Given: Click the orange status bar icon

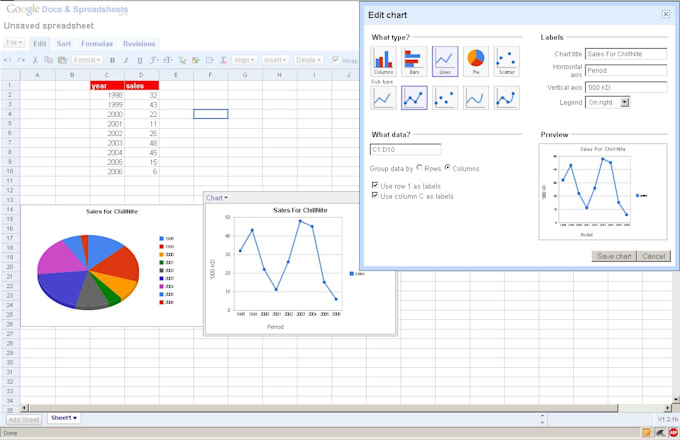Looking at the screenshot, I should [x=647, y=432].
